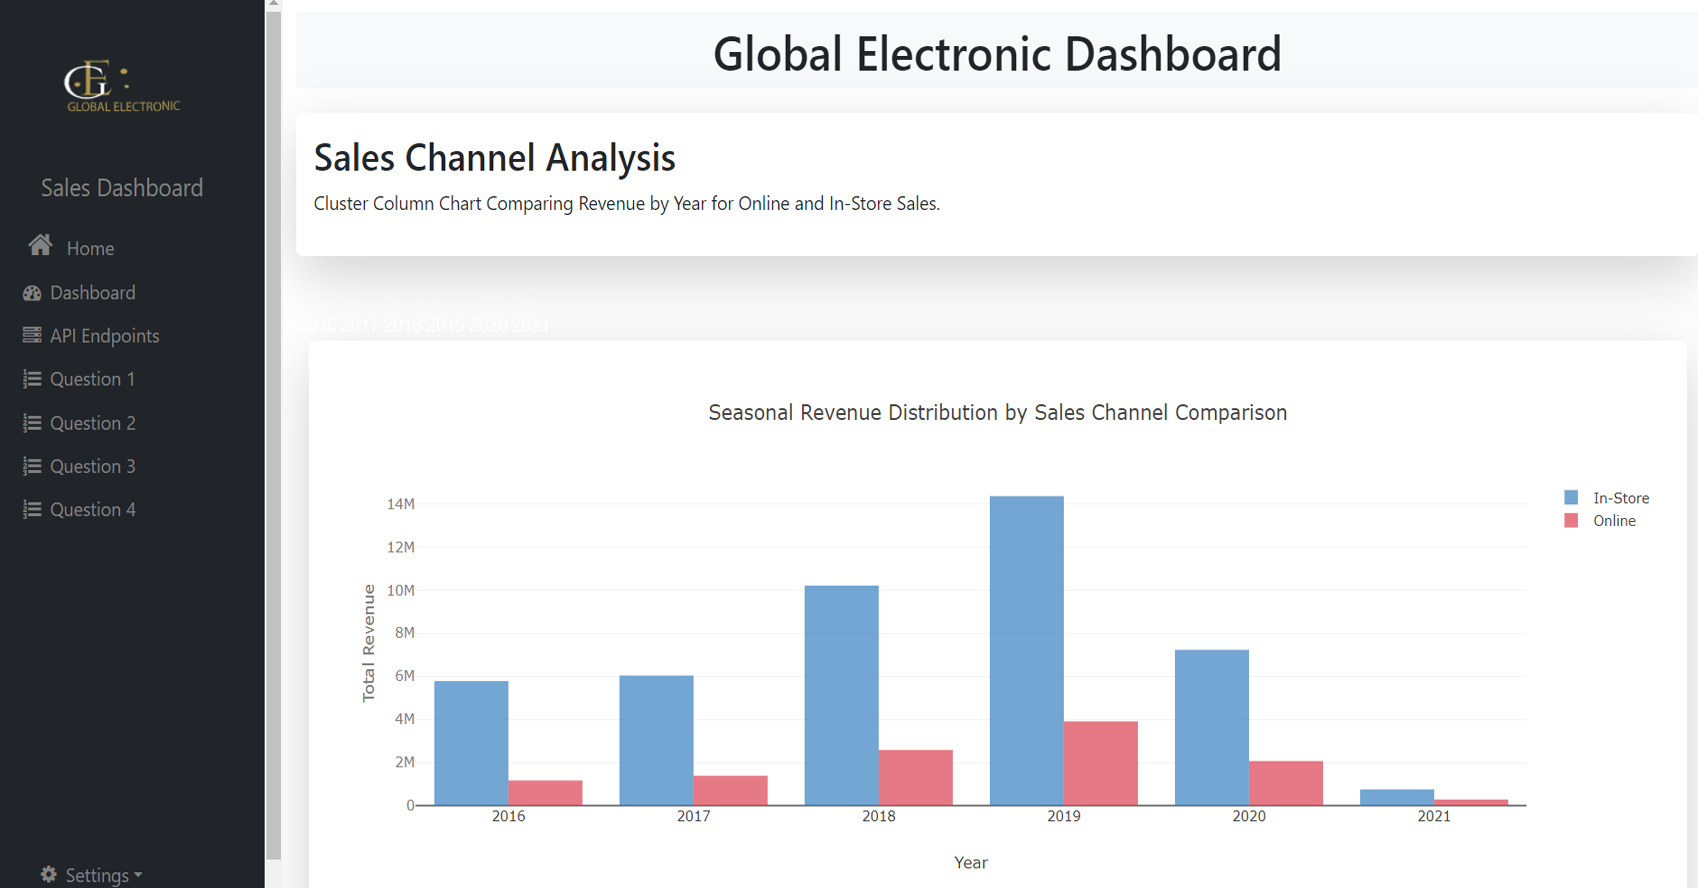
Task: Click the blue In-Store legend color box
Action: pyautogui.click(x=1571, y=498)
